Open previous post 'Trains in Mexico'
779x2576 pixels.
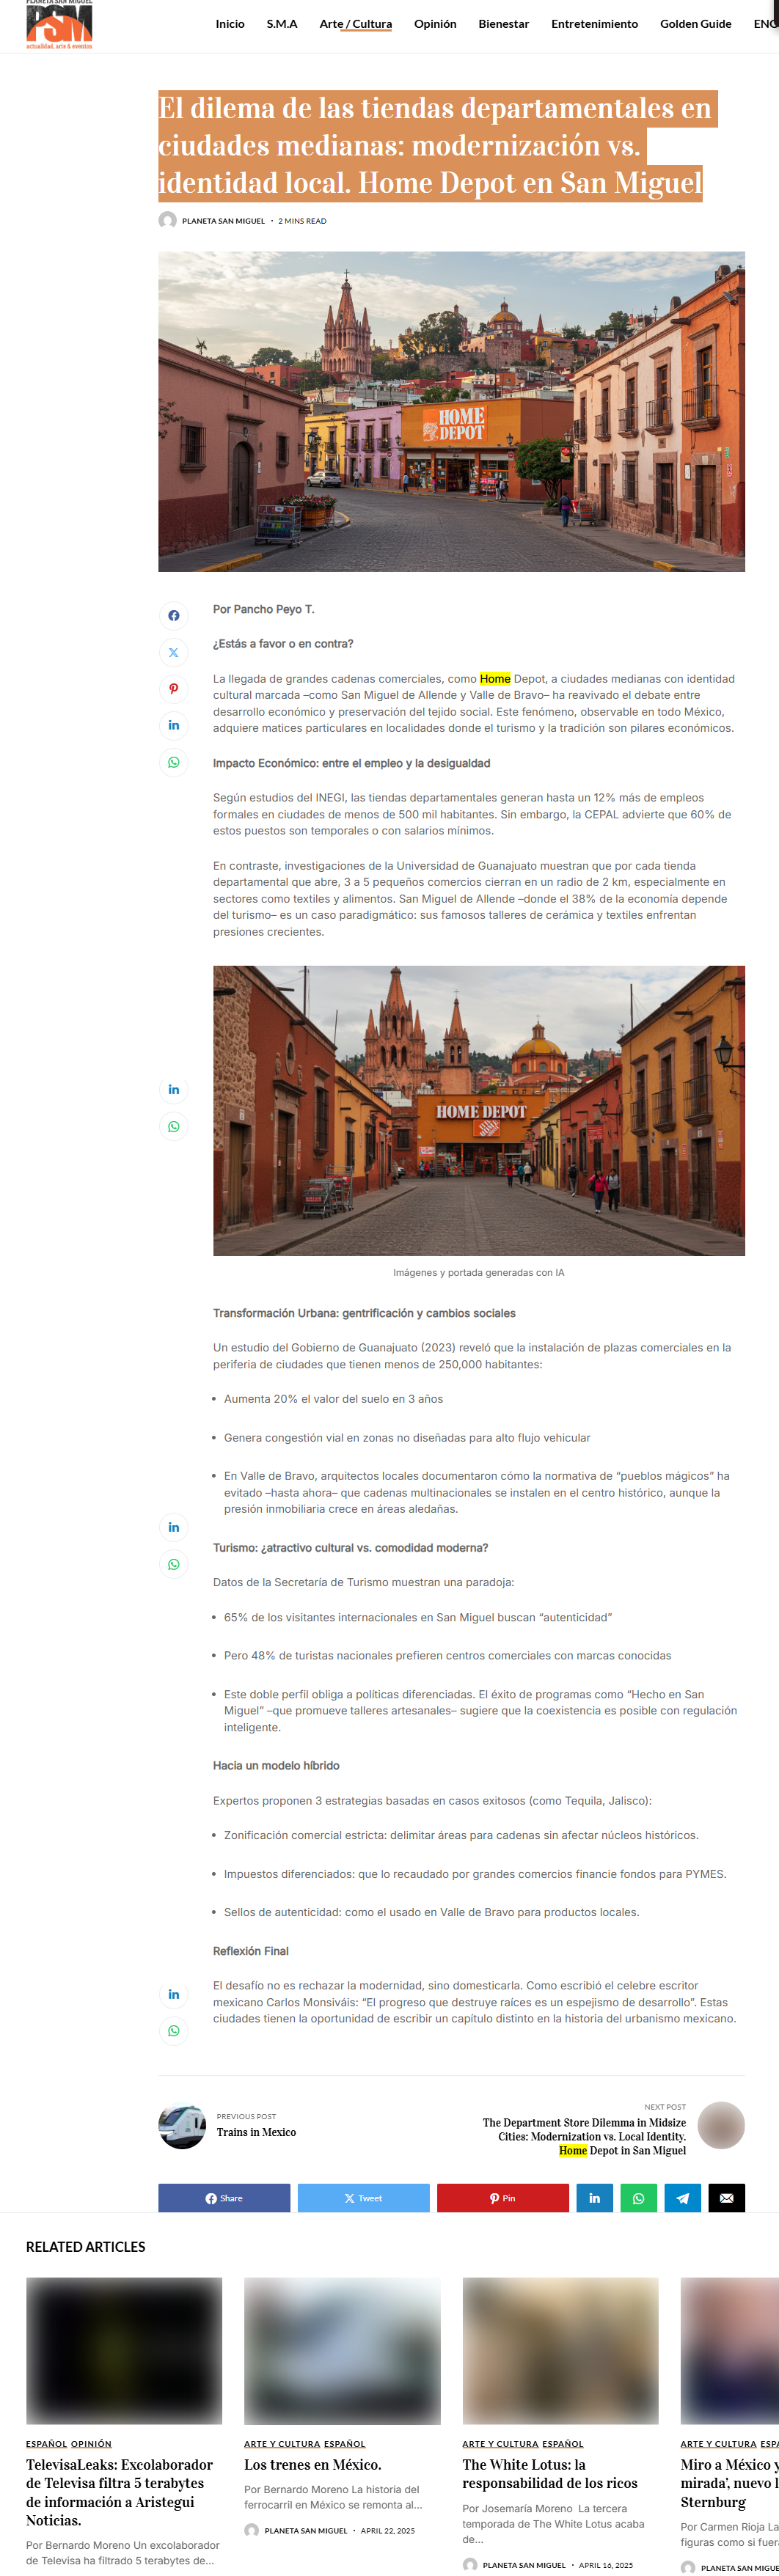256,2132
